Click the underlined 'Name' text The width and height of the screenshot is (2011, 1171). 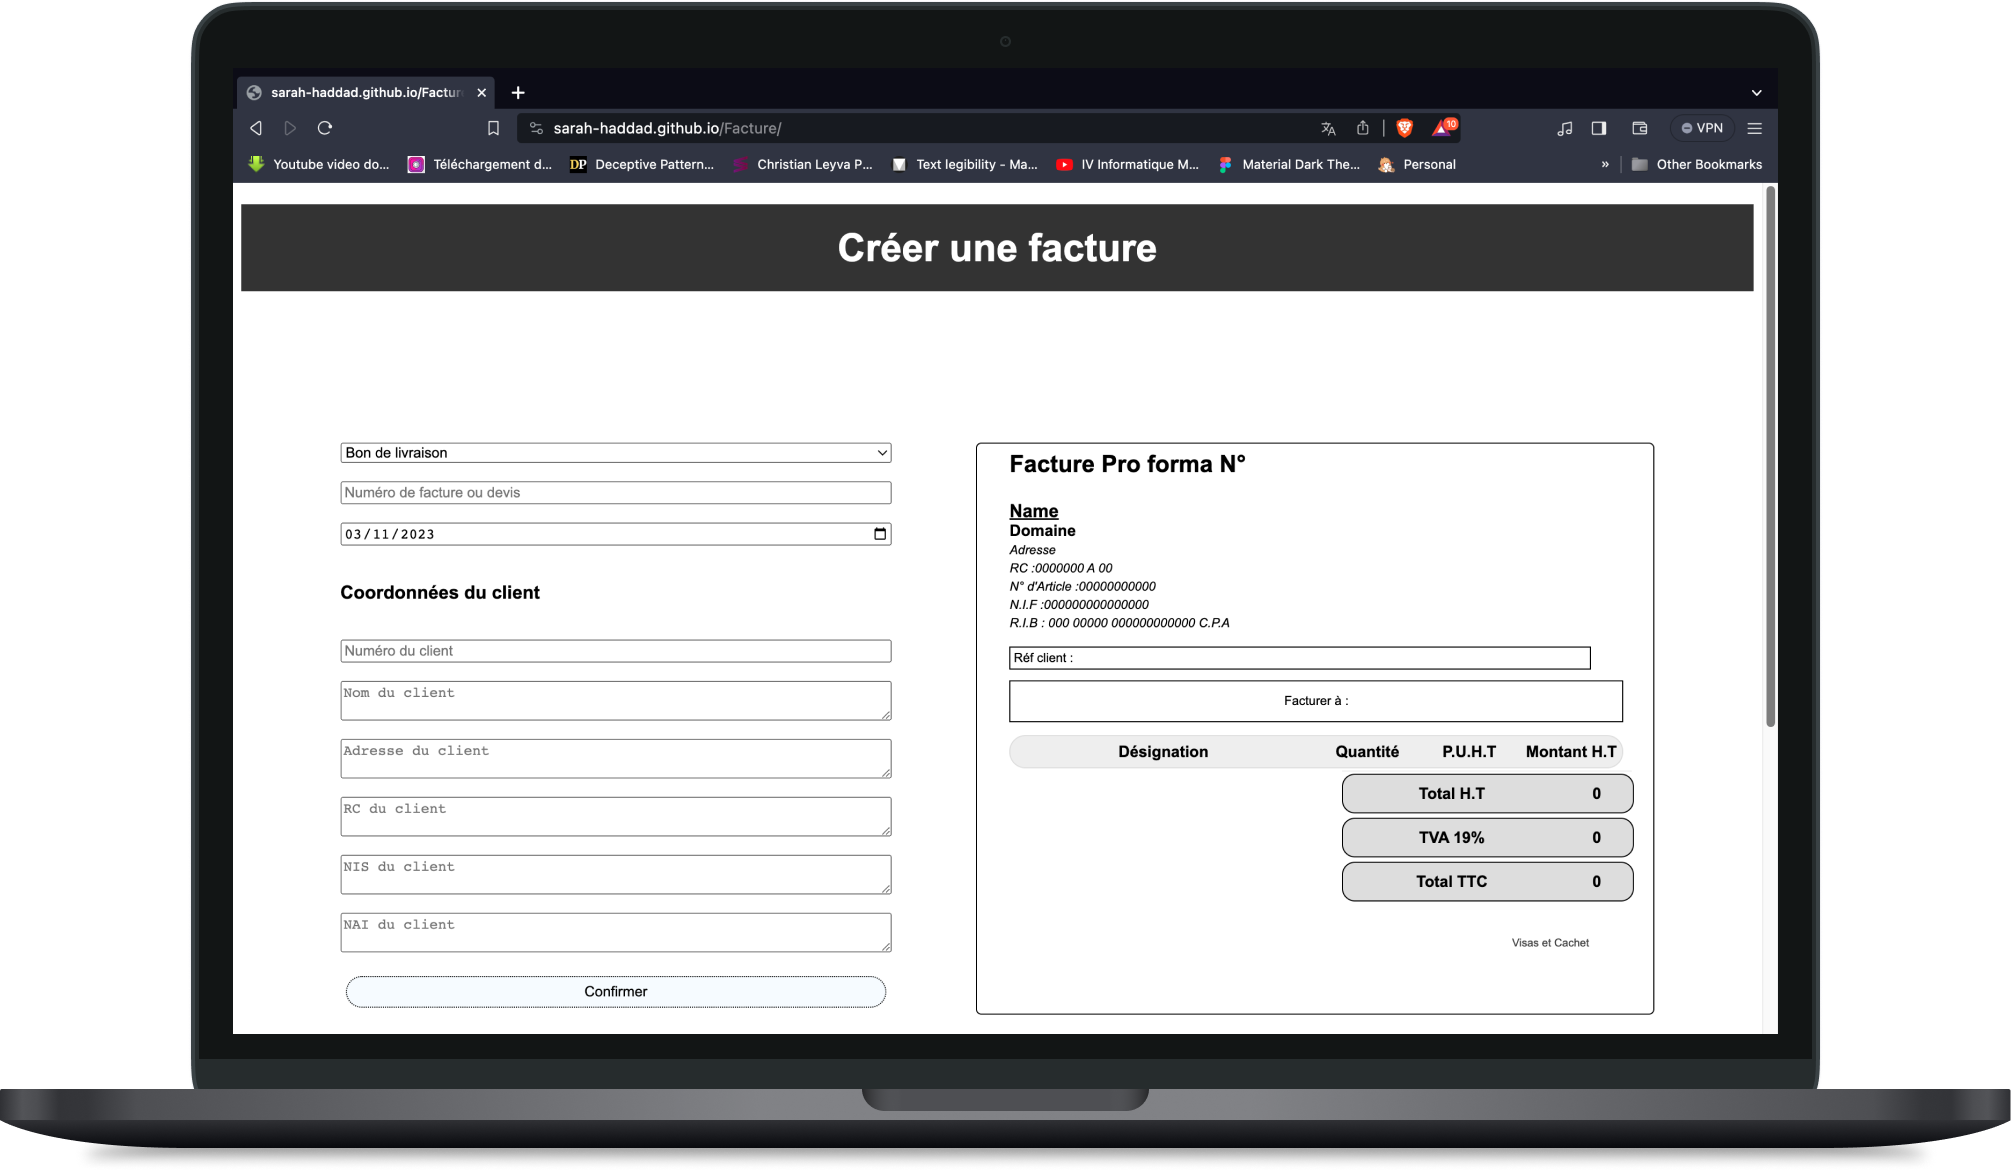coord(1034,511)
